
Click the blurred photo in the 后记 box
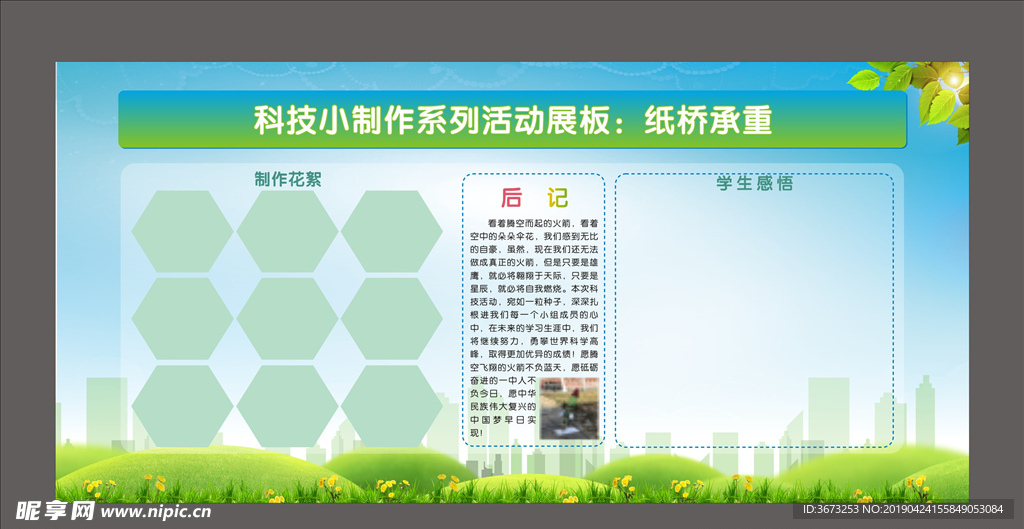pos(568,408)
